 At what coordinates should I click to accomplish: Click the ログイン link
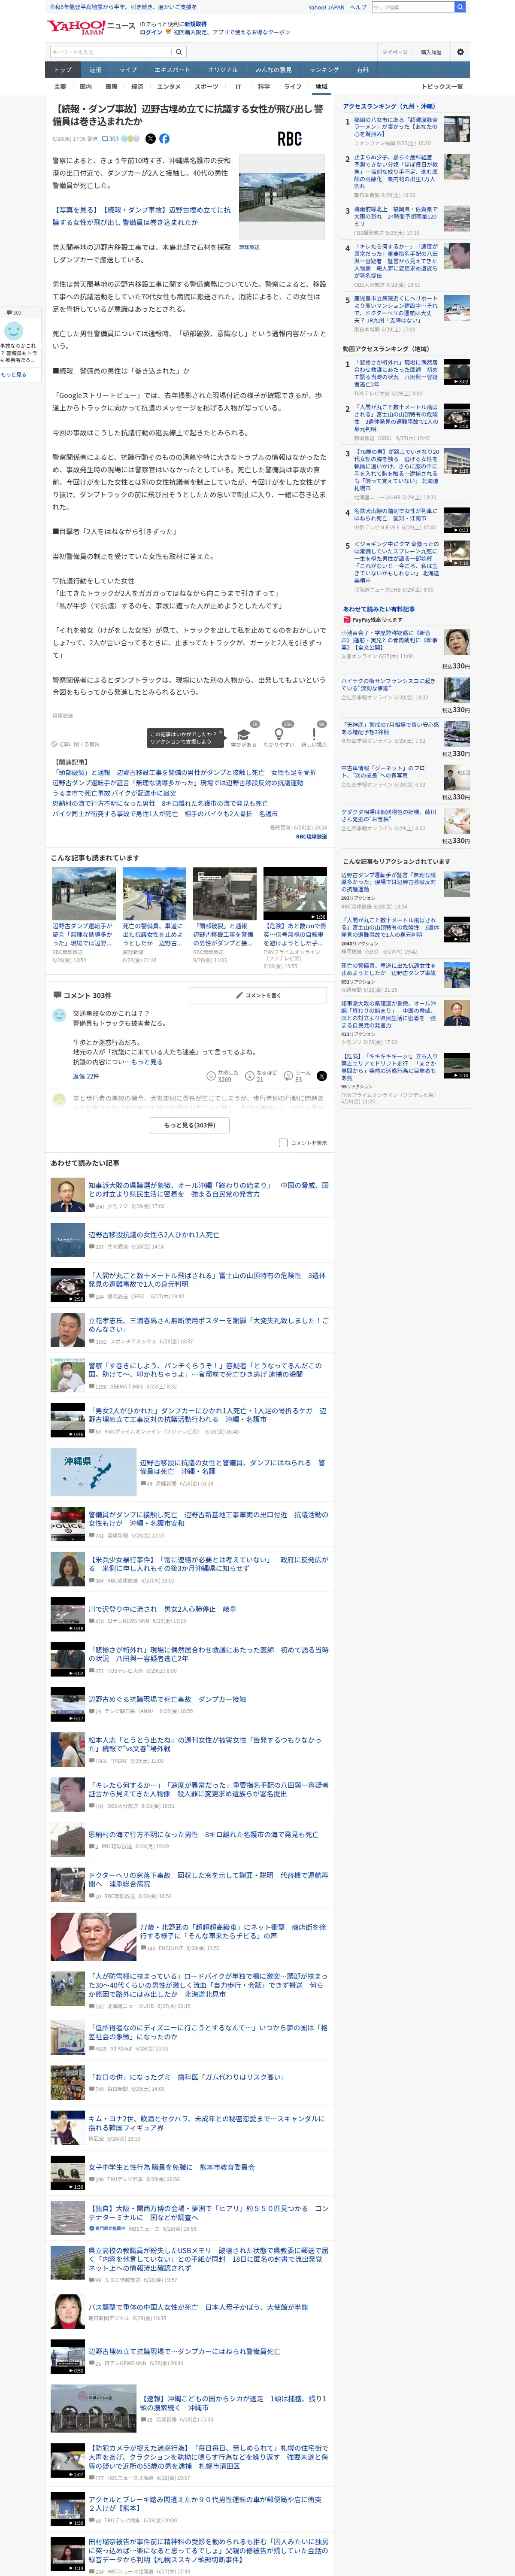click(151, 32)
